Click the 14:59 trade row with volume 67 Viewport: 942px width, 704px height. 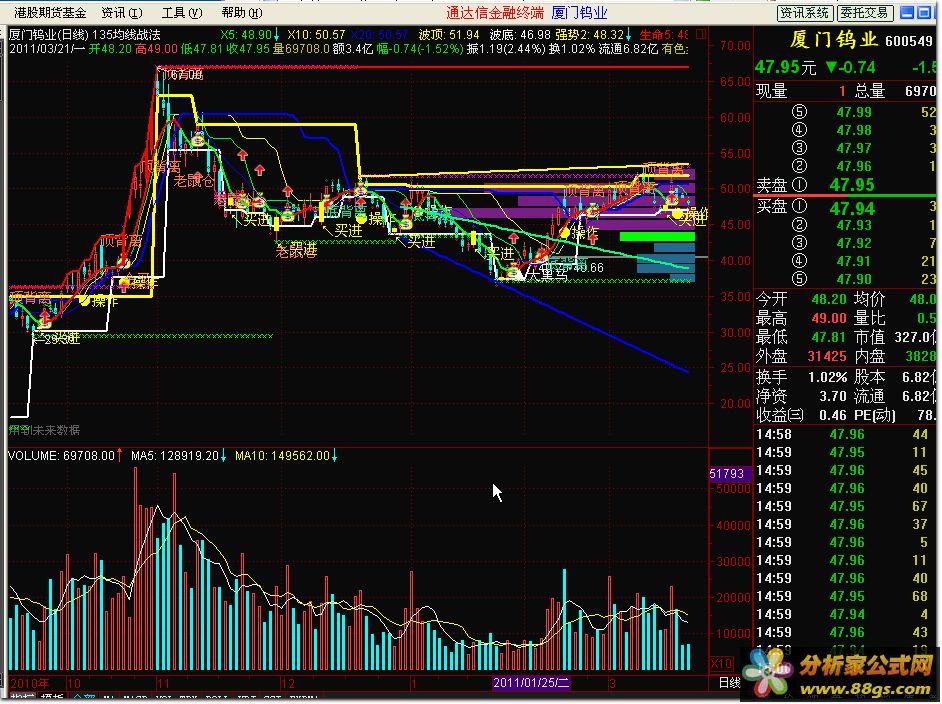(845, 506)
